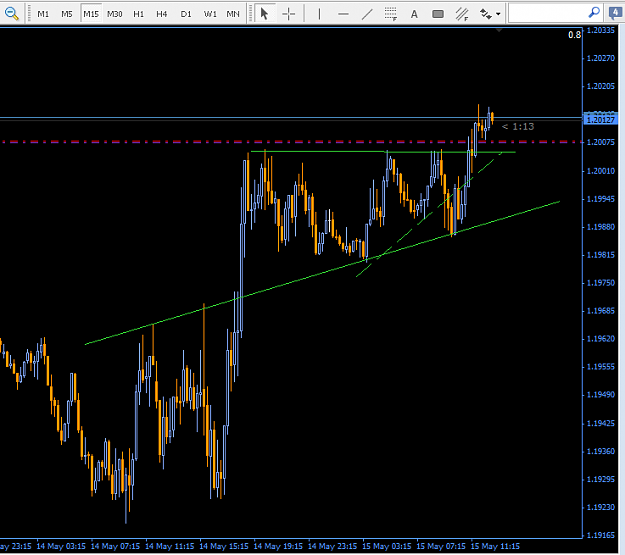Switch chart to M5 timeframe
This screenshot has width=625, height=555.
67,14
